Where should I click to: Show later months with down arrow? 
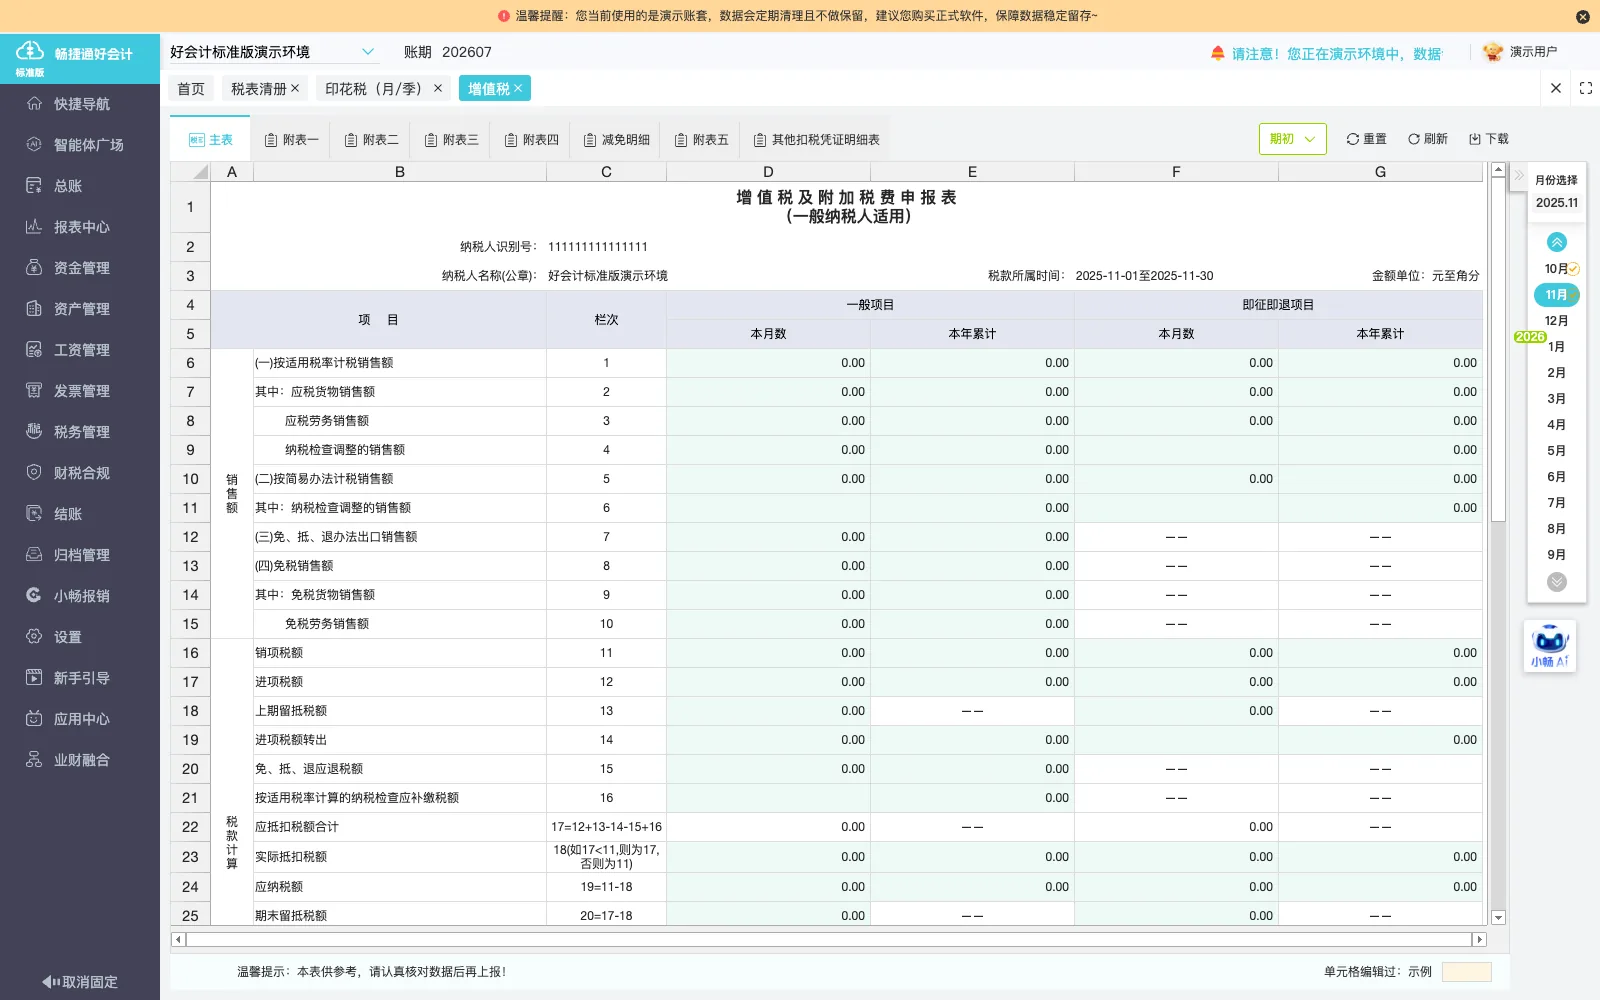(x=1557, y=582)
